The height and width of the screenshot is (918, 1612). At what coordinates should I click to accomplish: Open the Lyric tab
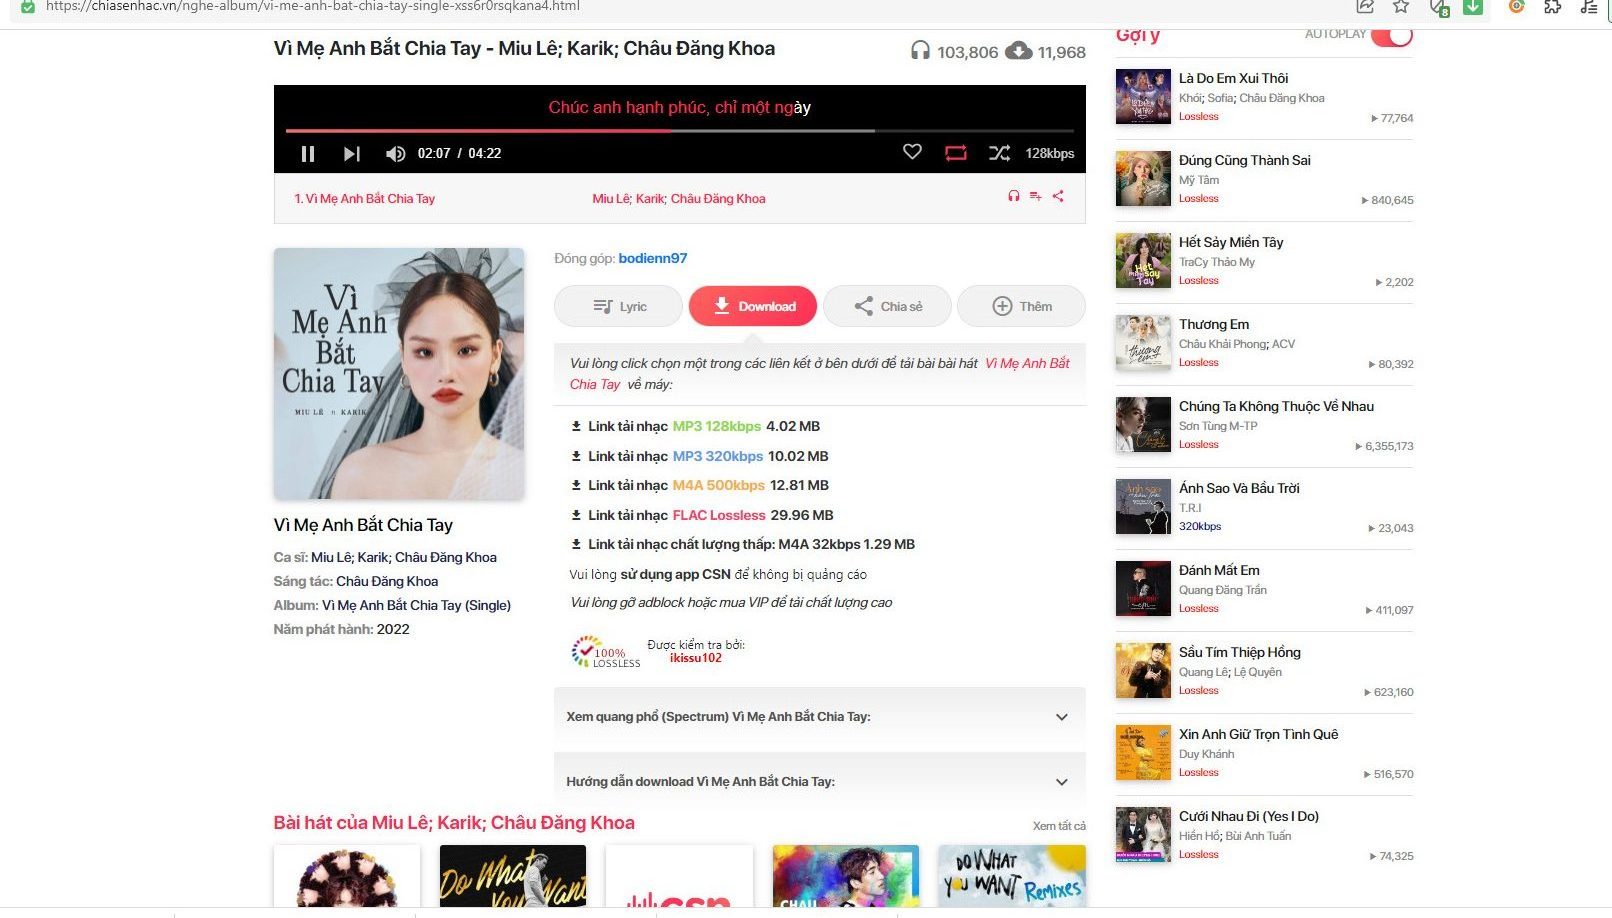(618, 307)
